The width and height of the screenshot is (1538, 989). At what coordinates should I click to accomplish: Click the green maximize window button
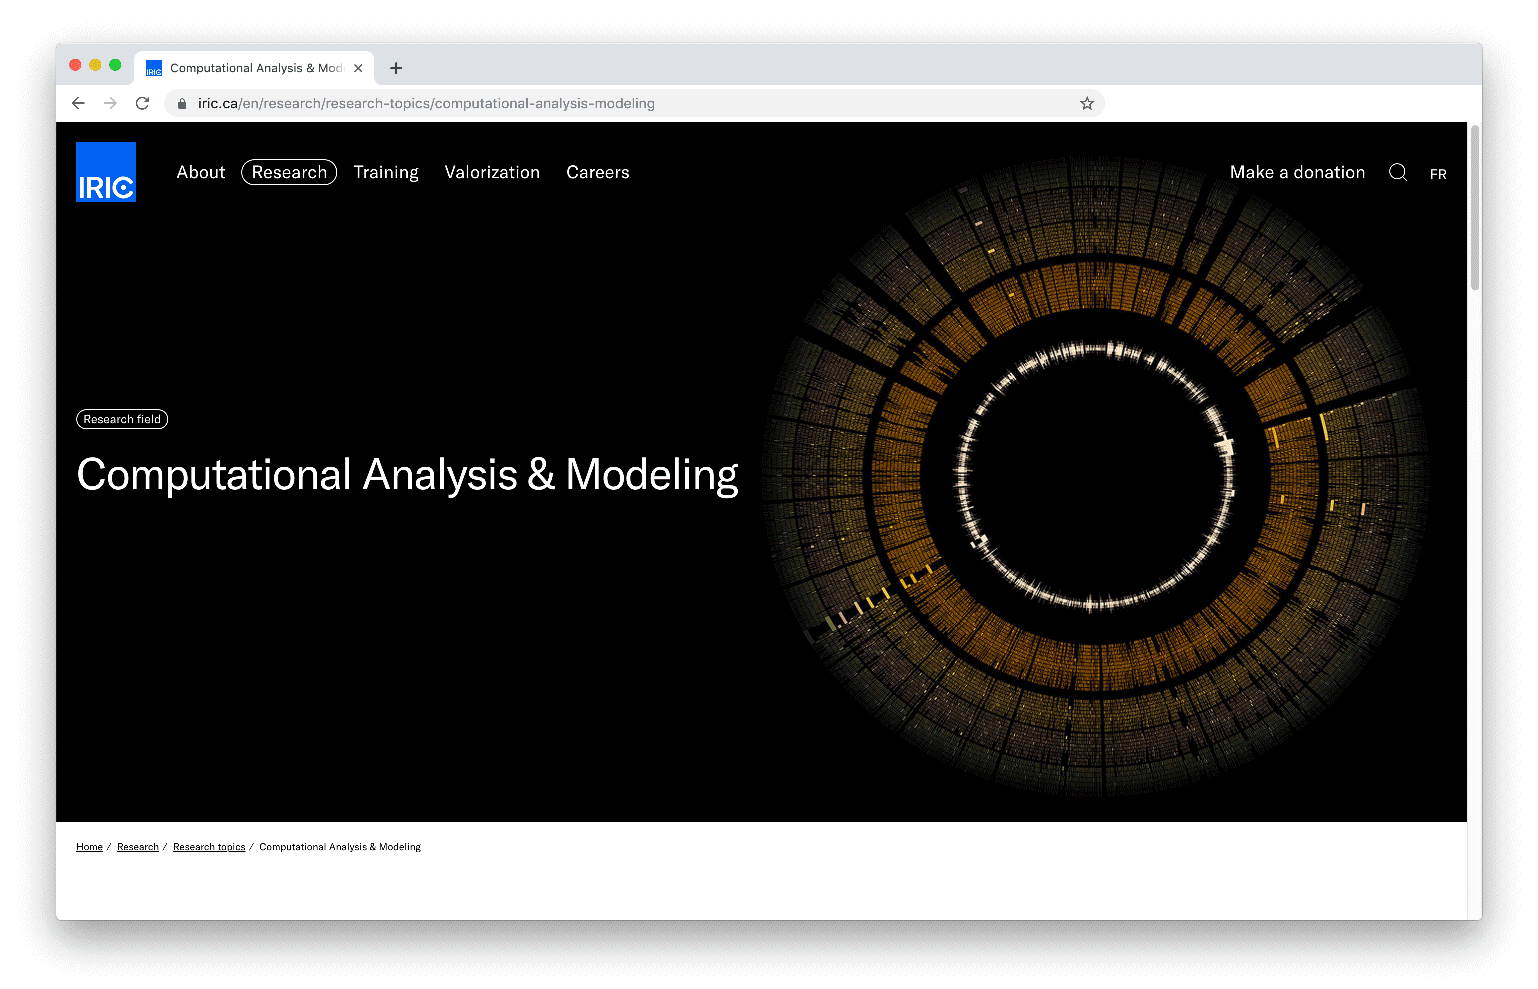[x=115, y=65]
